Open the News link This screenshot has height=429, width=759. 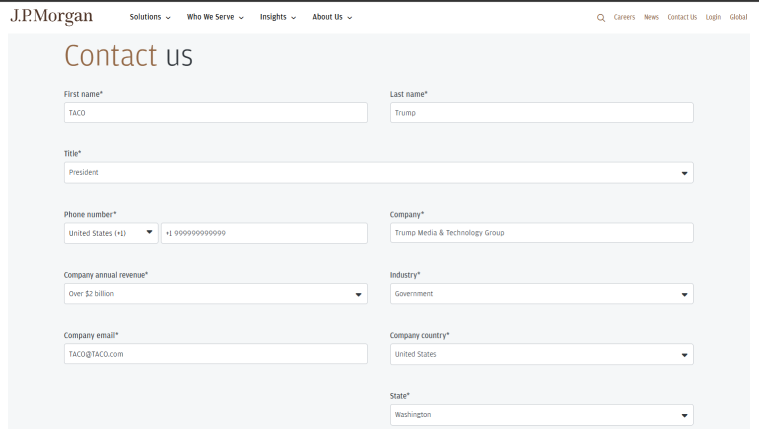(x=651, y=17)
